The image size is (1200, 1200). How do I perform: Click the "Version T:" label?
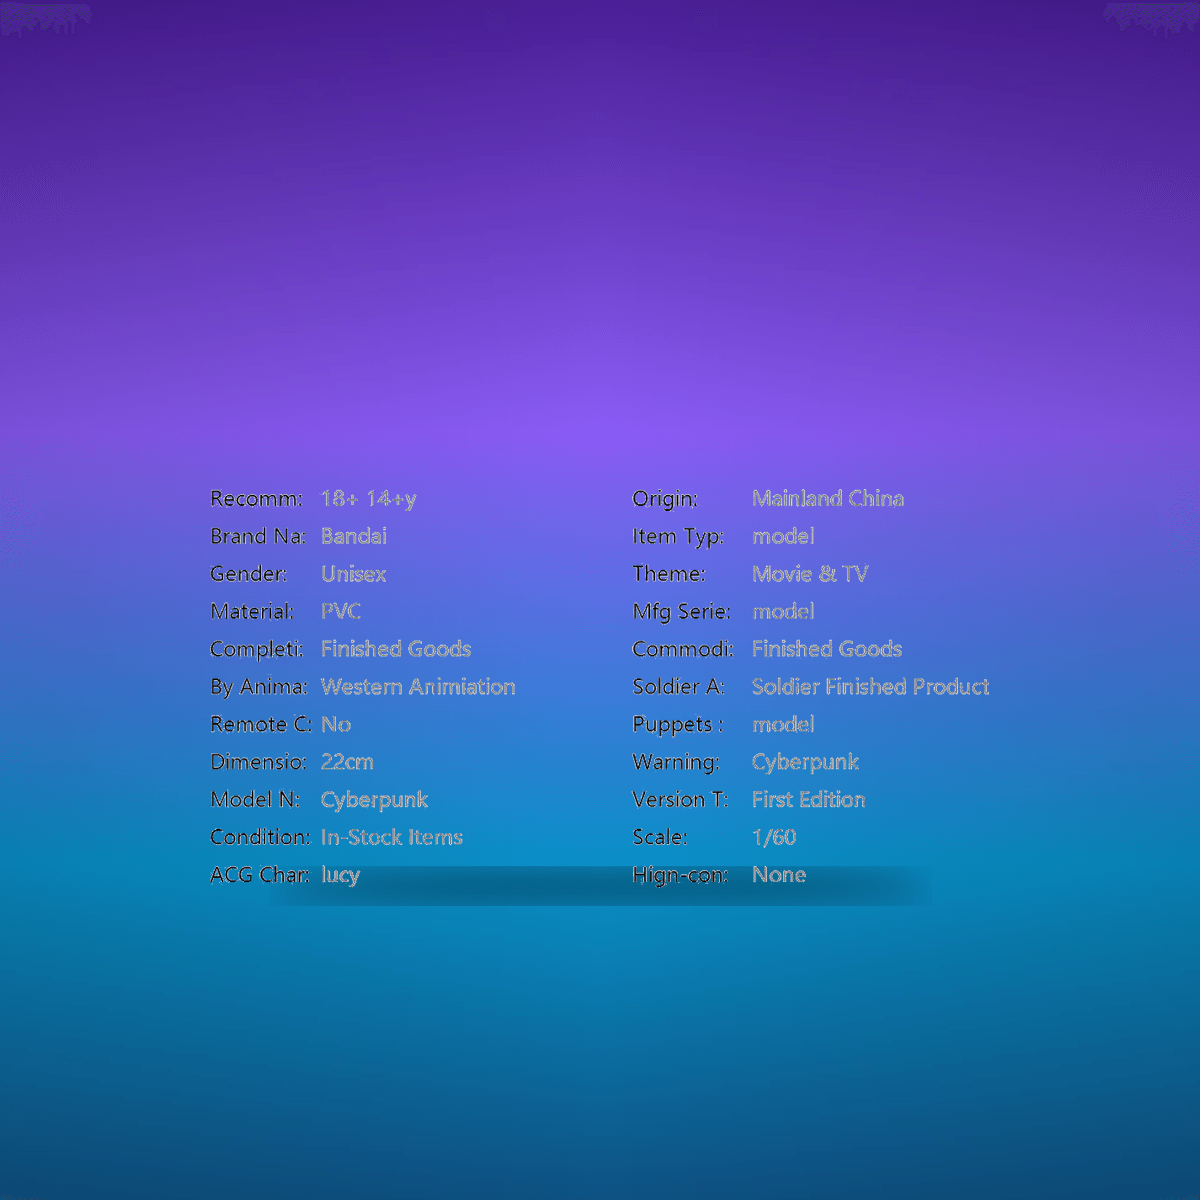[x=680, y=800]
